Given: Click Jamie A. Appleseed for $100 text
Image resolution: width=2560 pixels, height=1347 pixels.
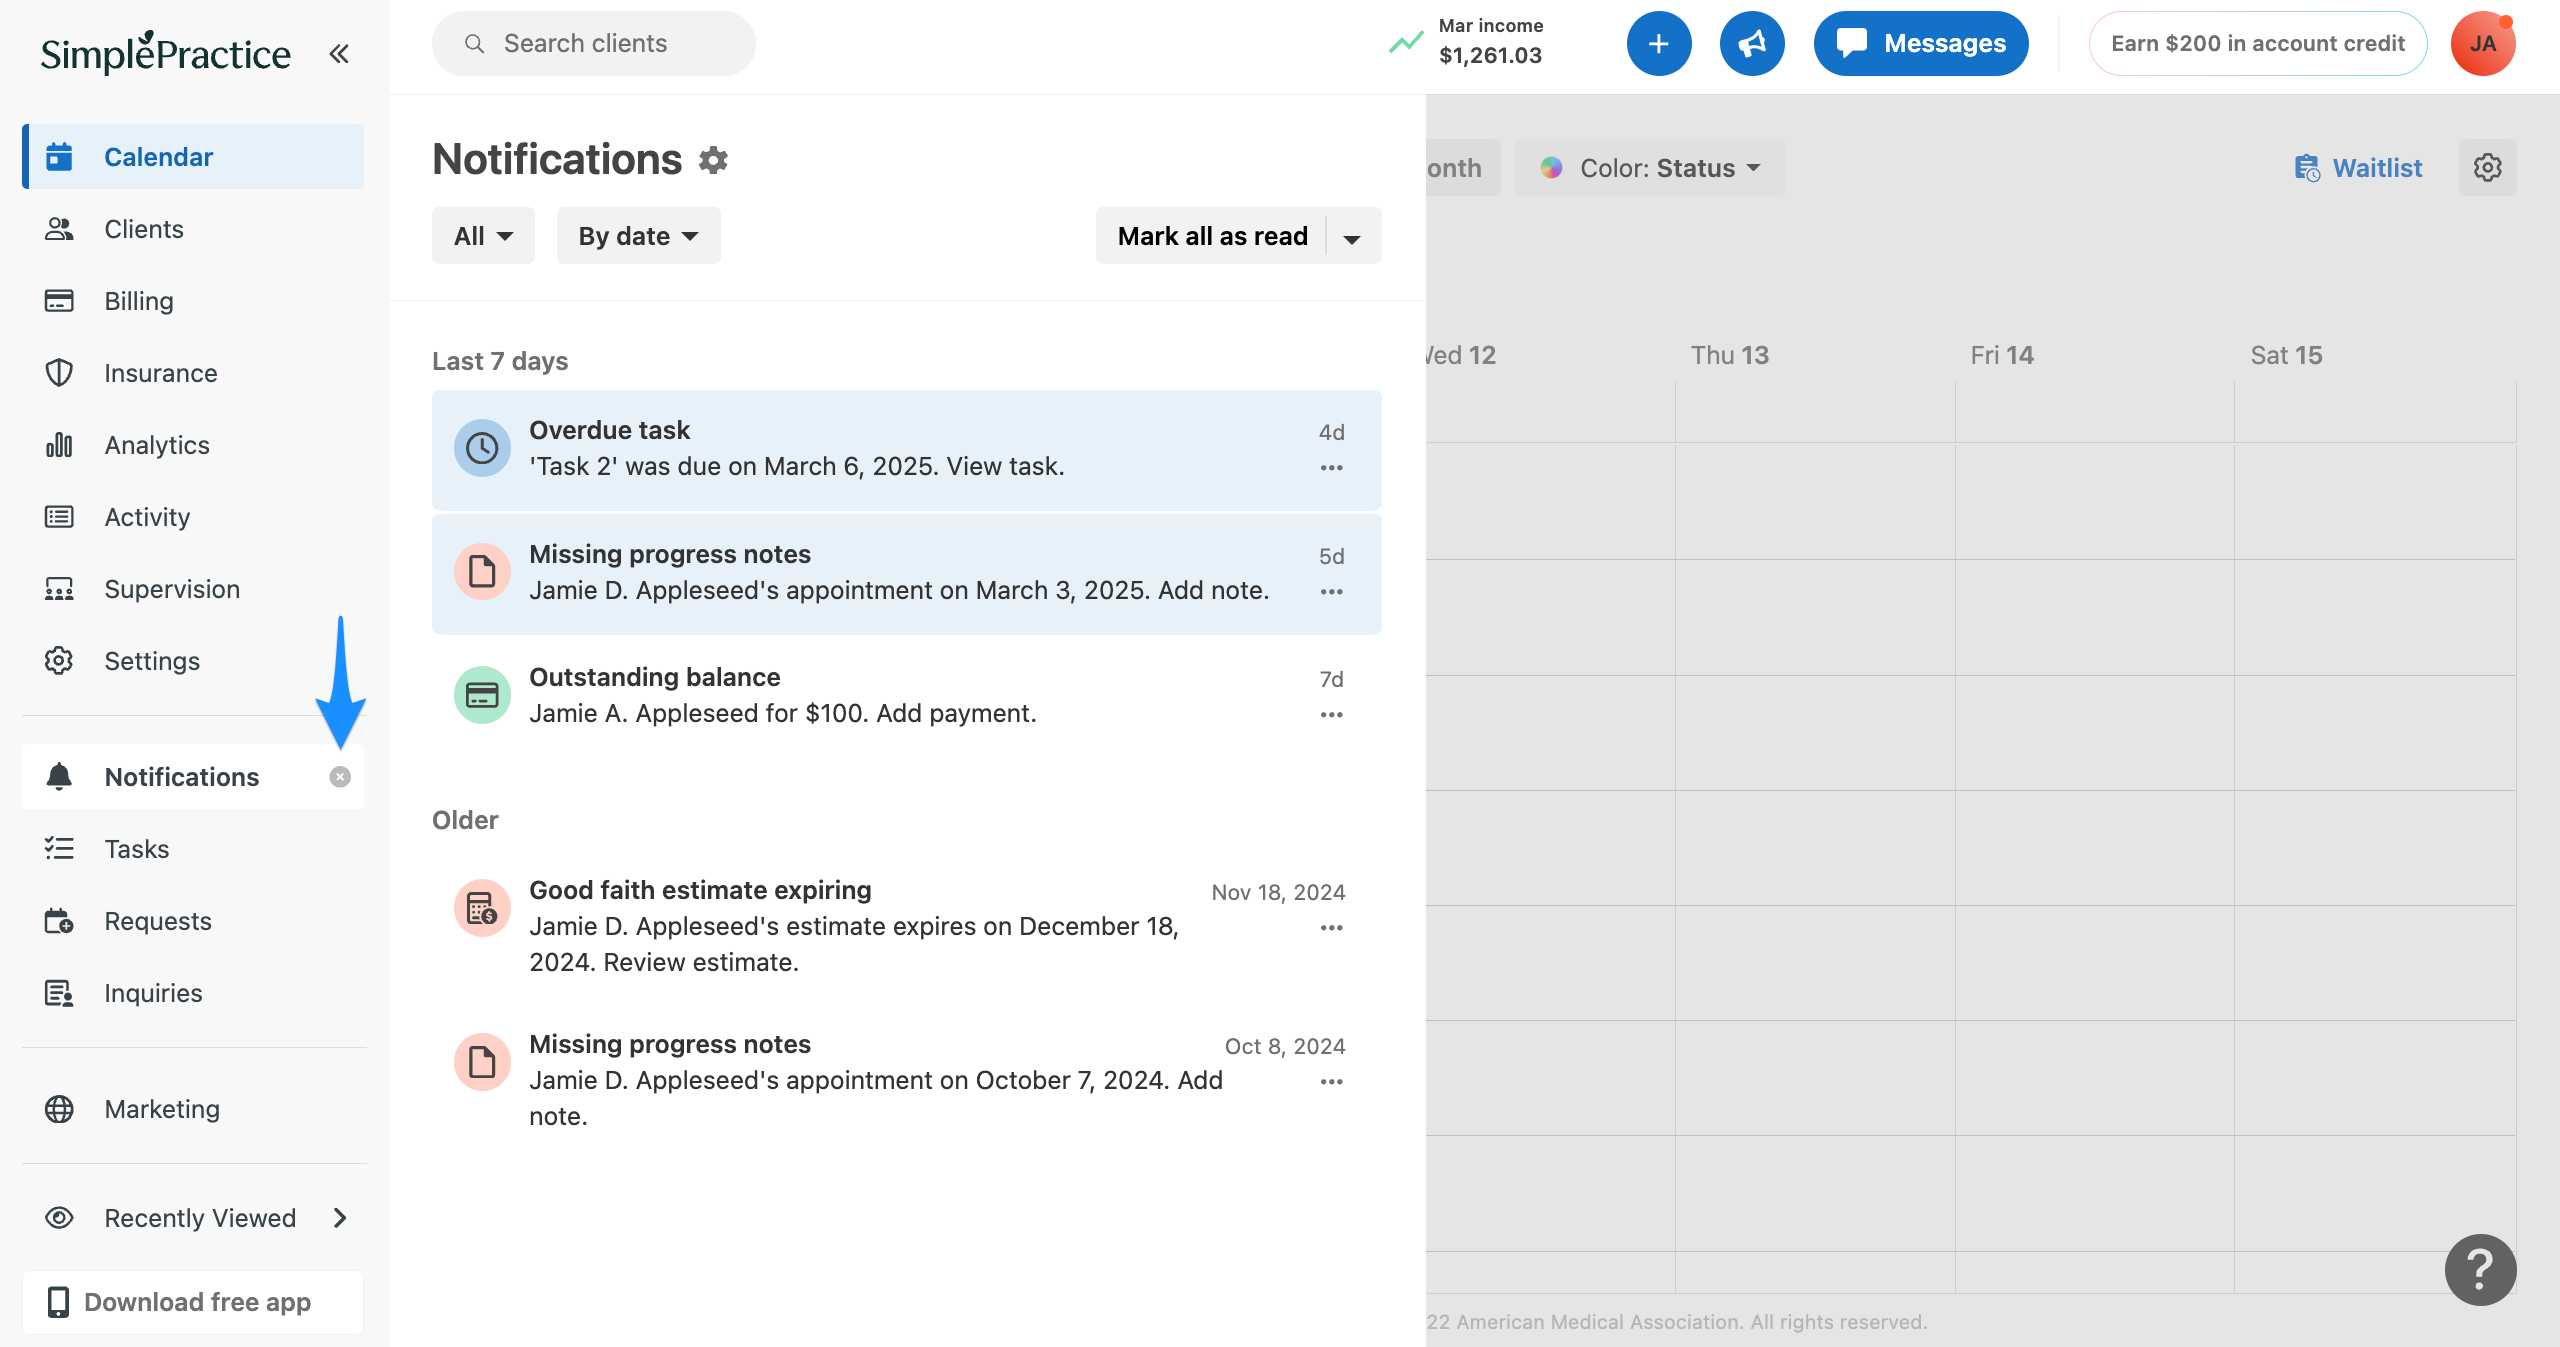Looking at the screenshot, I should 783,714.
